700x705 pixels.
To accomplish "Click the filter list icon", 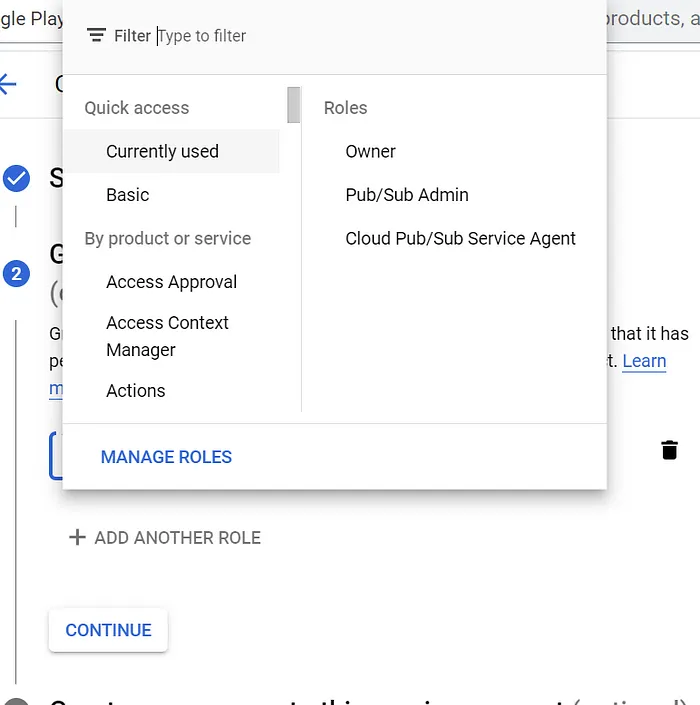I will (x=96, y=36).
